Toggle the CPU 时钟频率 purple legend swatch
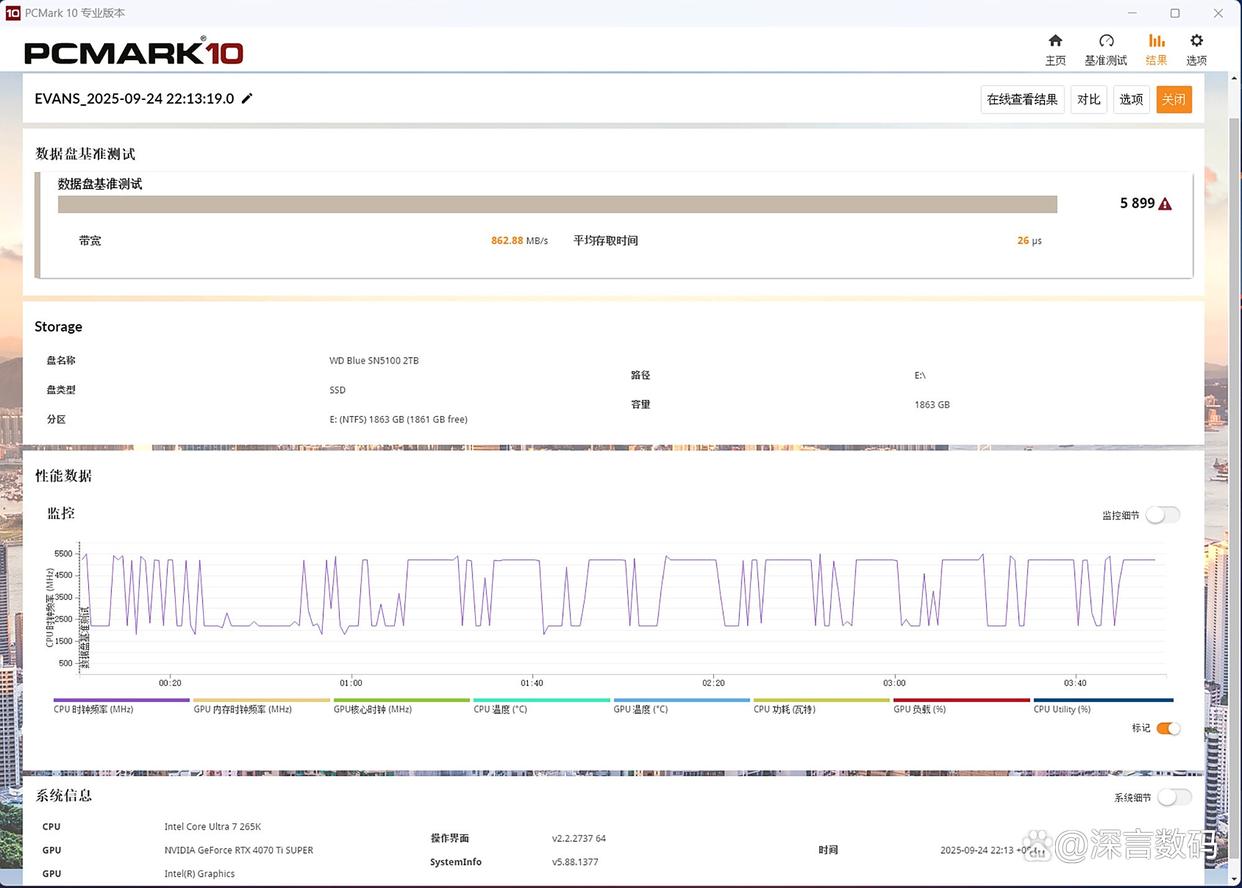 [x=121, y=701]
